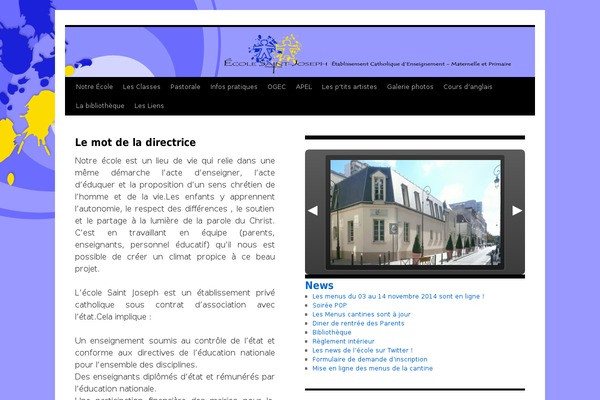This screenshot has width=600, height=400.
Task: Open the Soirée POP news link
Action: coord(329,305)
